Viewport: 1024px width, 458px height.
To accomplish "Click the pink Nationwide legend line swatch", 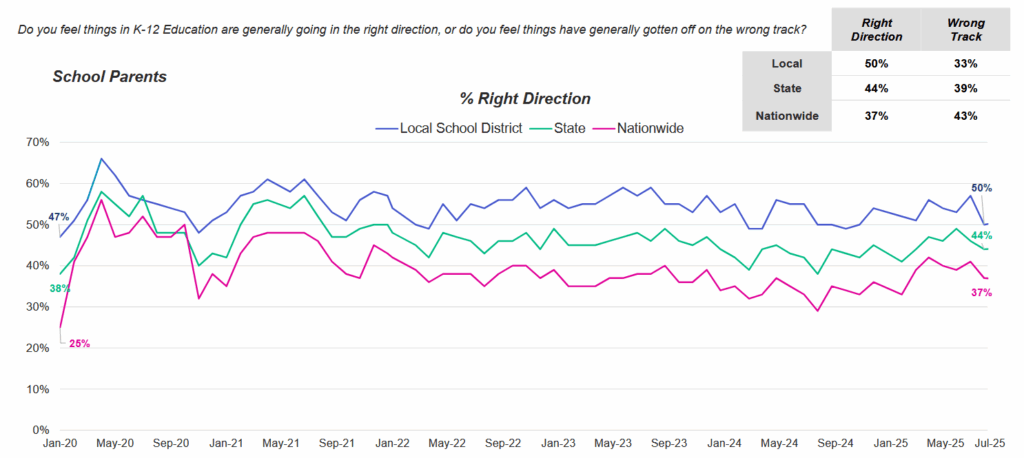I will [602, 128].
